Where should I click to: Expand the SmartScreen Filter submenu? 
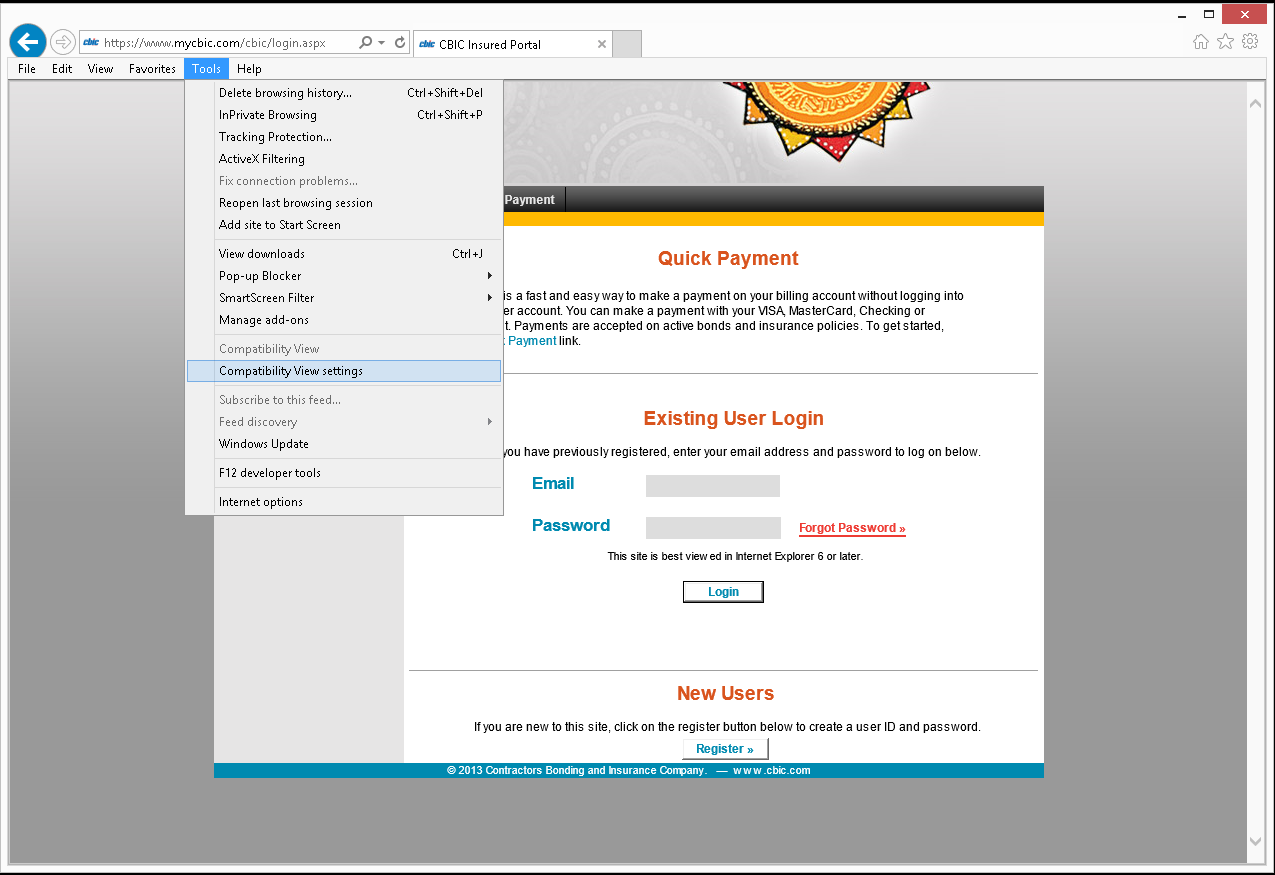pos(344,298)
